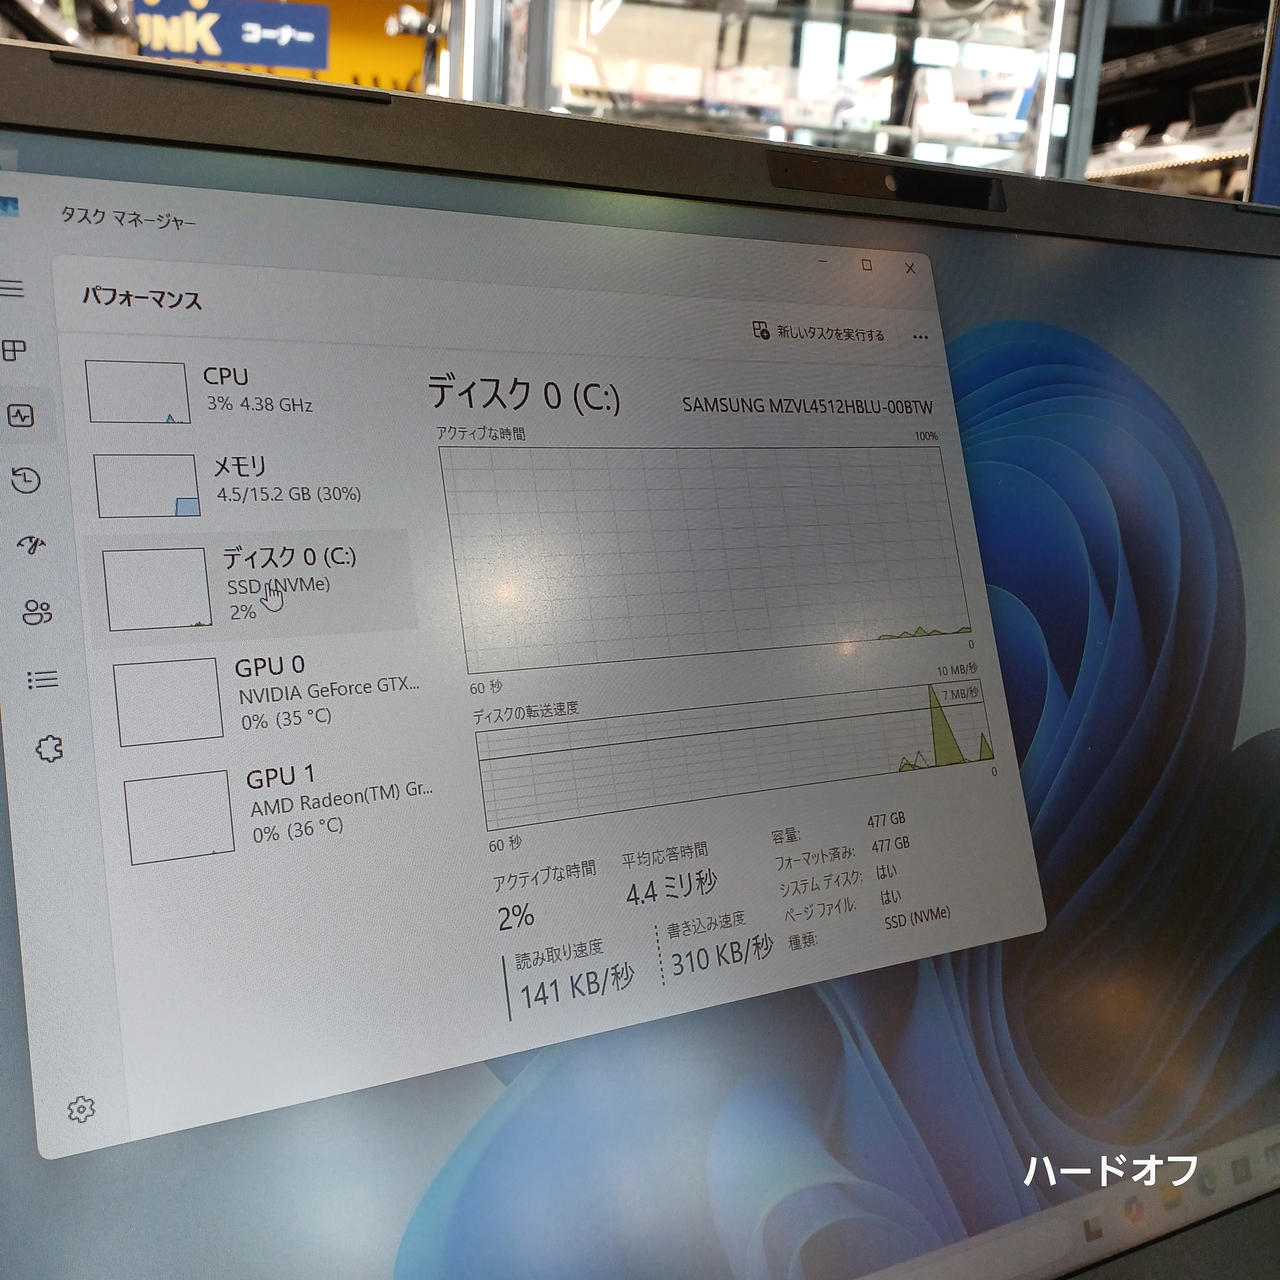Click 新しいタスクを実行する button
1280x1280 pixels.
pos(819,332)
